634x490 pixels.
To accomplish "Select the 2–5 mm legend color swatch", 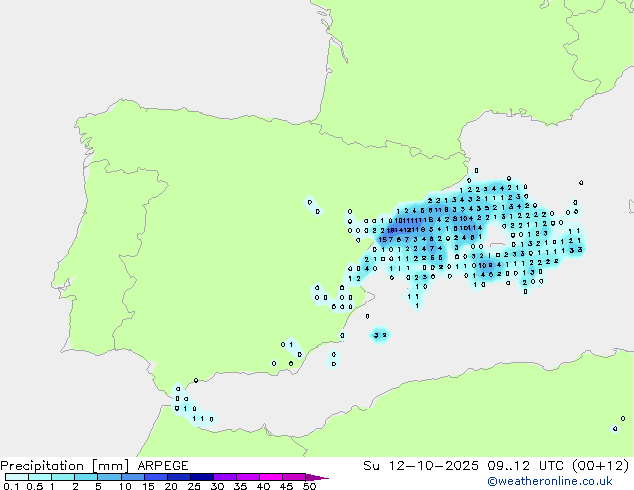I will coord(86,477).
